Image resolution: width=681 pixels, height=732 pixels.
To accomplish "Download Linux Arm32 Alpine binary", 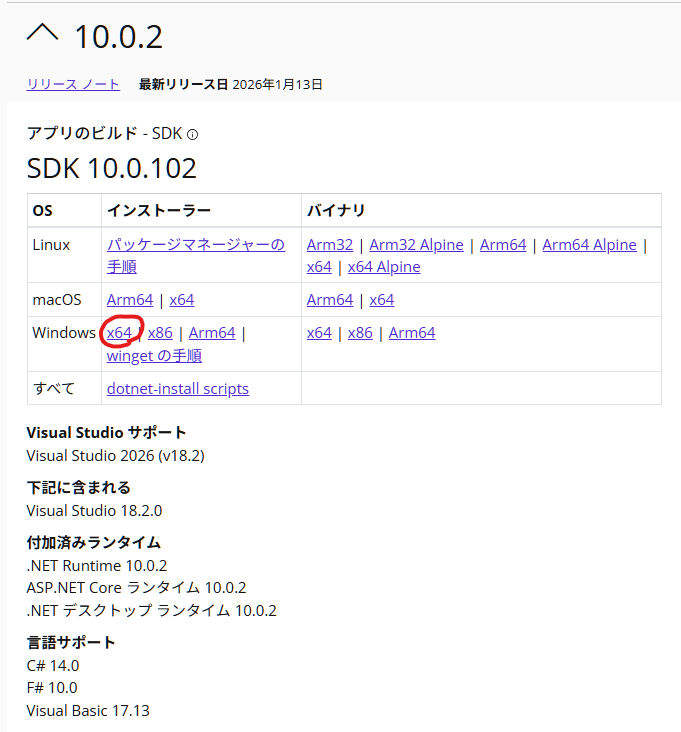I will click(x=416, y=245).
